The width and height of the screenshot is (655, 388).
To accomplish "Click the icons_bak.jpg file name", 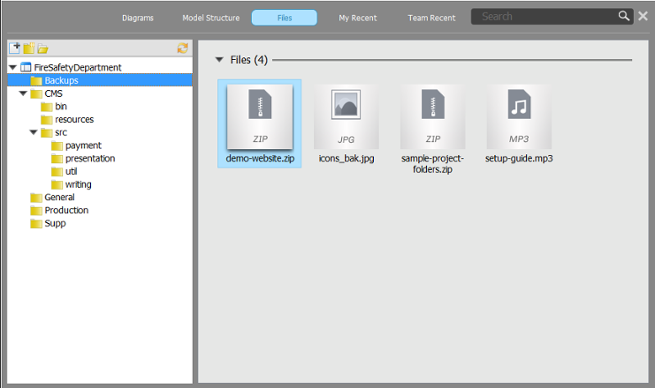I will 346,159.
